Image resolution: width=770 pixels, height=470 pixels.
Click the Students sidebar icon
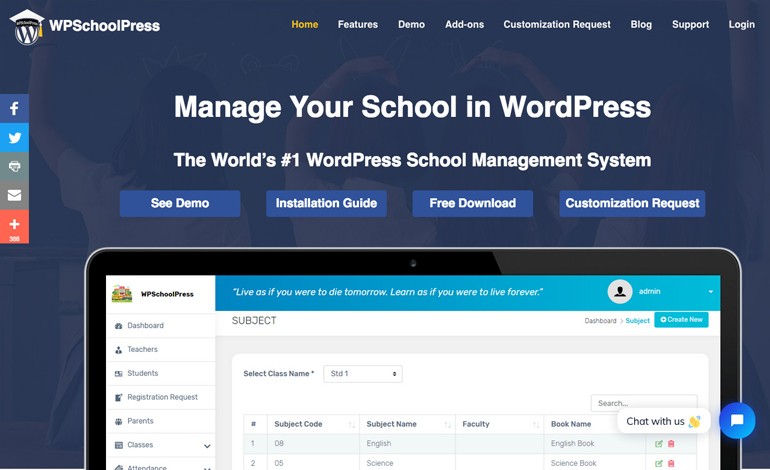tap(118, 374)
